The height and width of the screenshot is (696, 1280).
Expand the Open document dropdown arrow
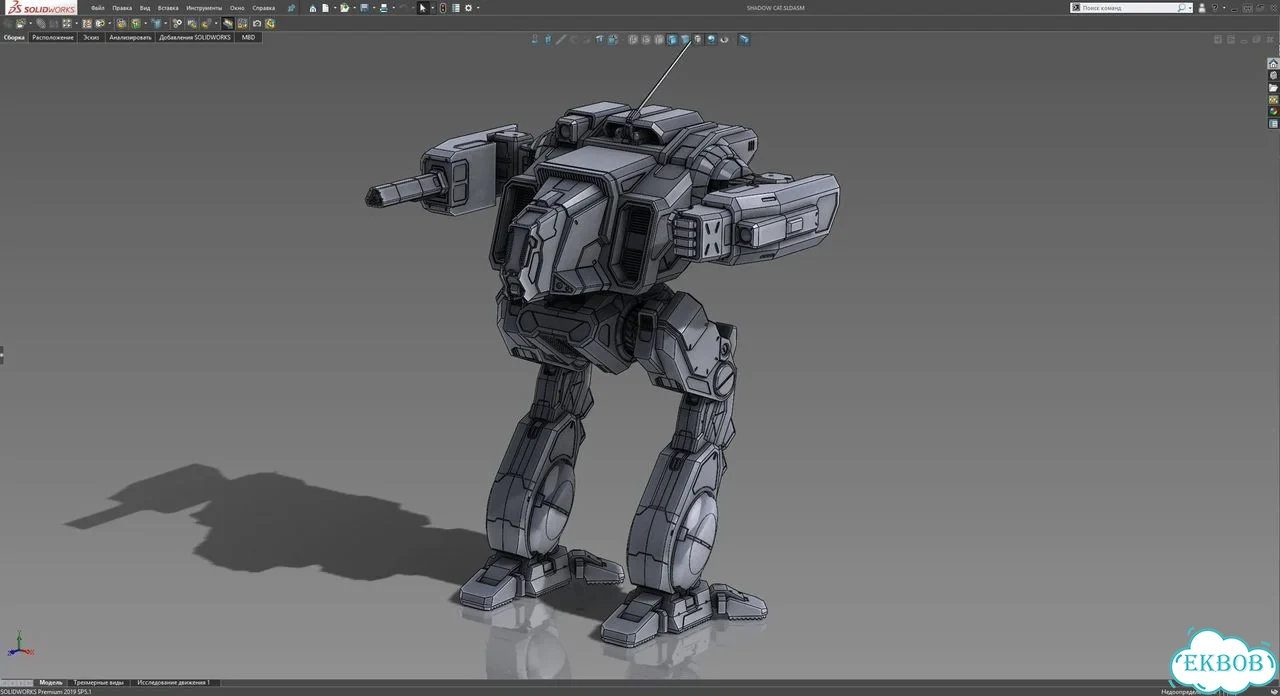354,8
